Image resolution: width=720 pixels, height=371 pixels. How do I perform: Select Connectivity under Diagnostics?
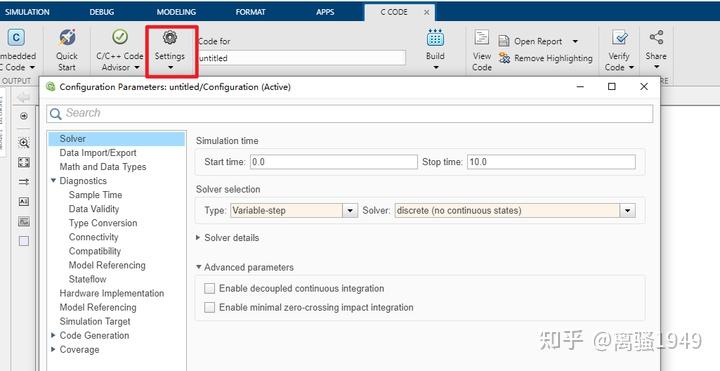click(94, 237)
